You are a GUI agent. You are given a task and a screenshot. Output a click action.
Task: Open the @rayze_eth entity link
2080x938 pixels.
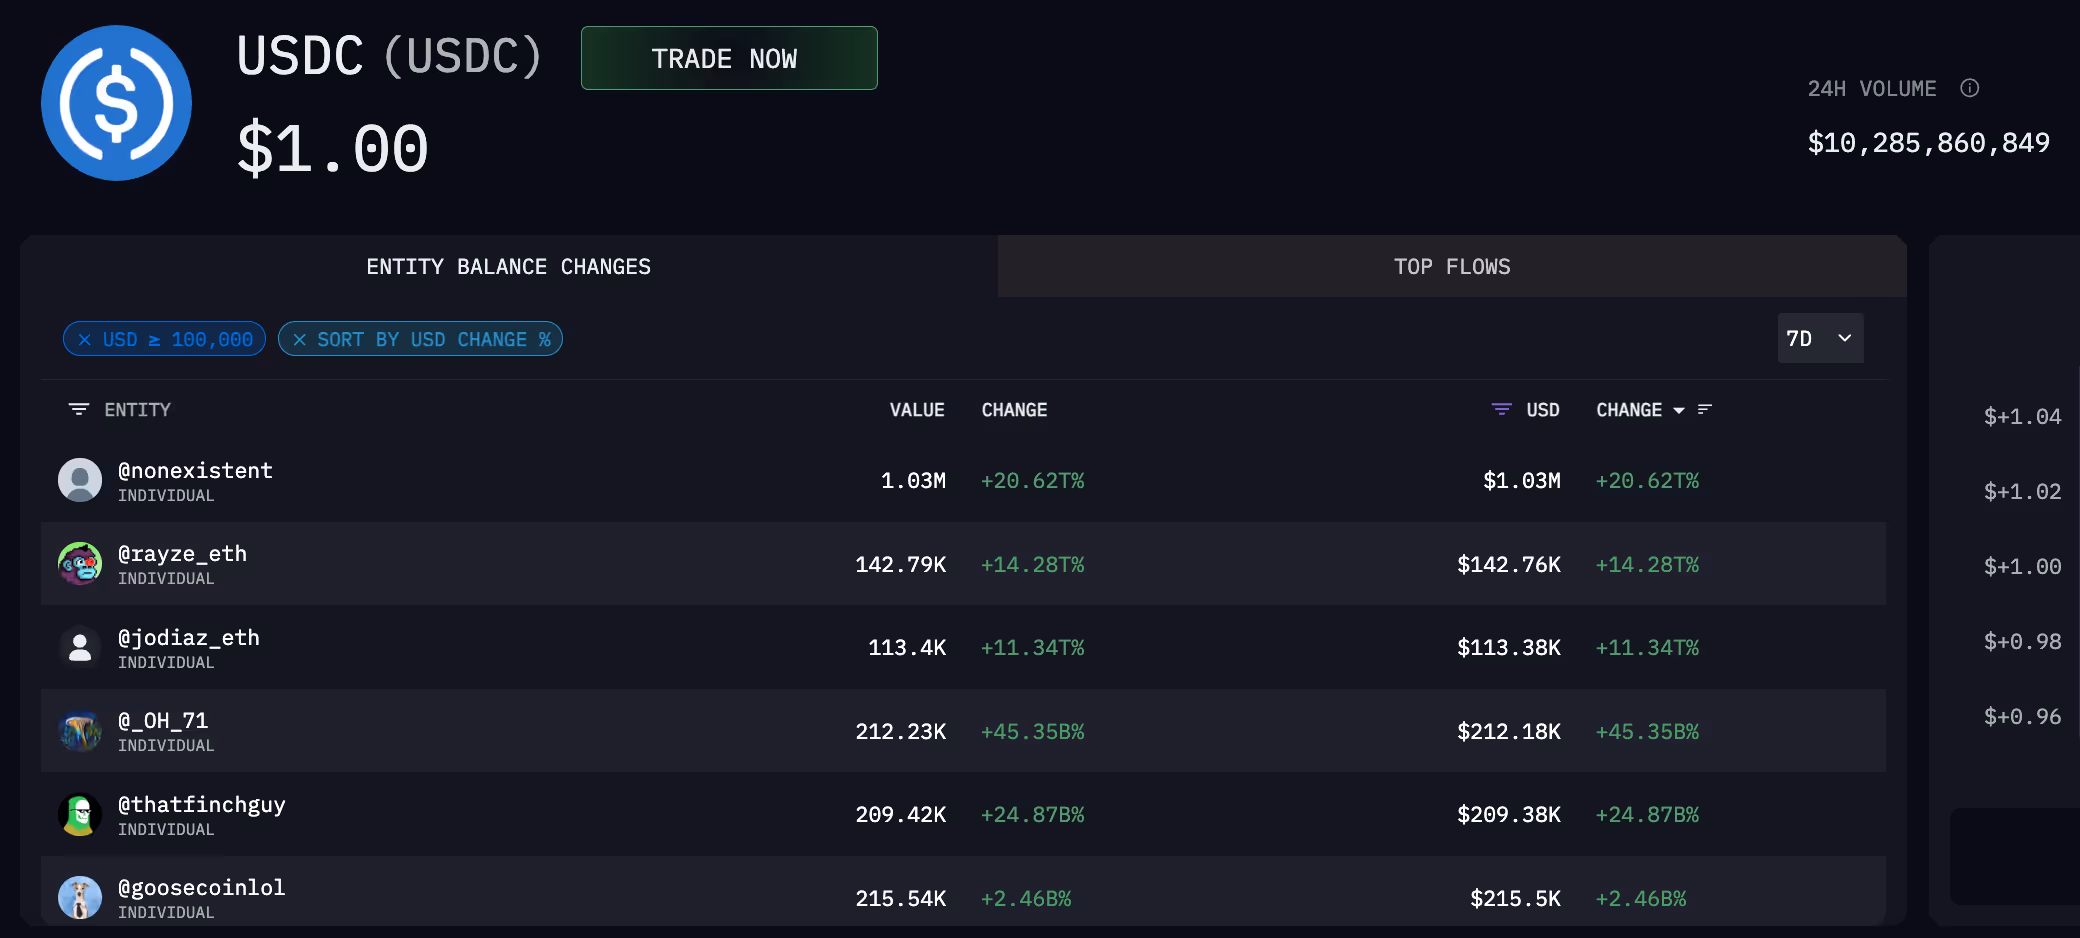[182, 554]
